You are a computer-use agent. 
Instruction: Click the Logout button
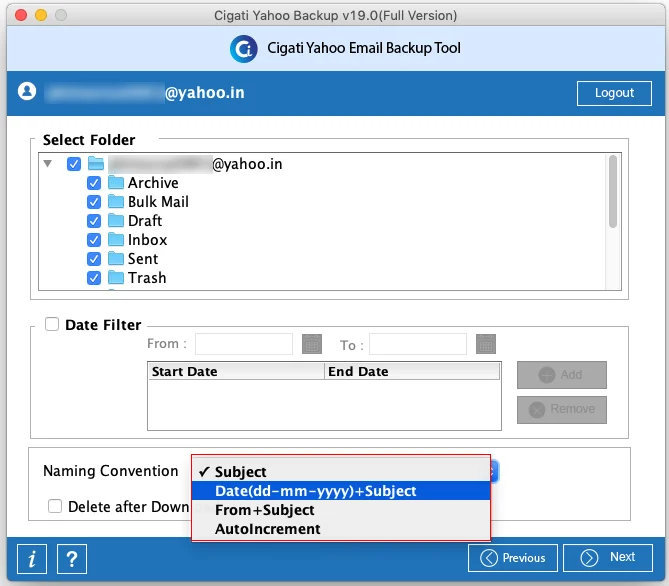[614, 93]
